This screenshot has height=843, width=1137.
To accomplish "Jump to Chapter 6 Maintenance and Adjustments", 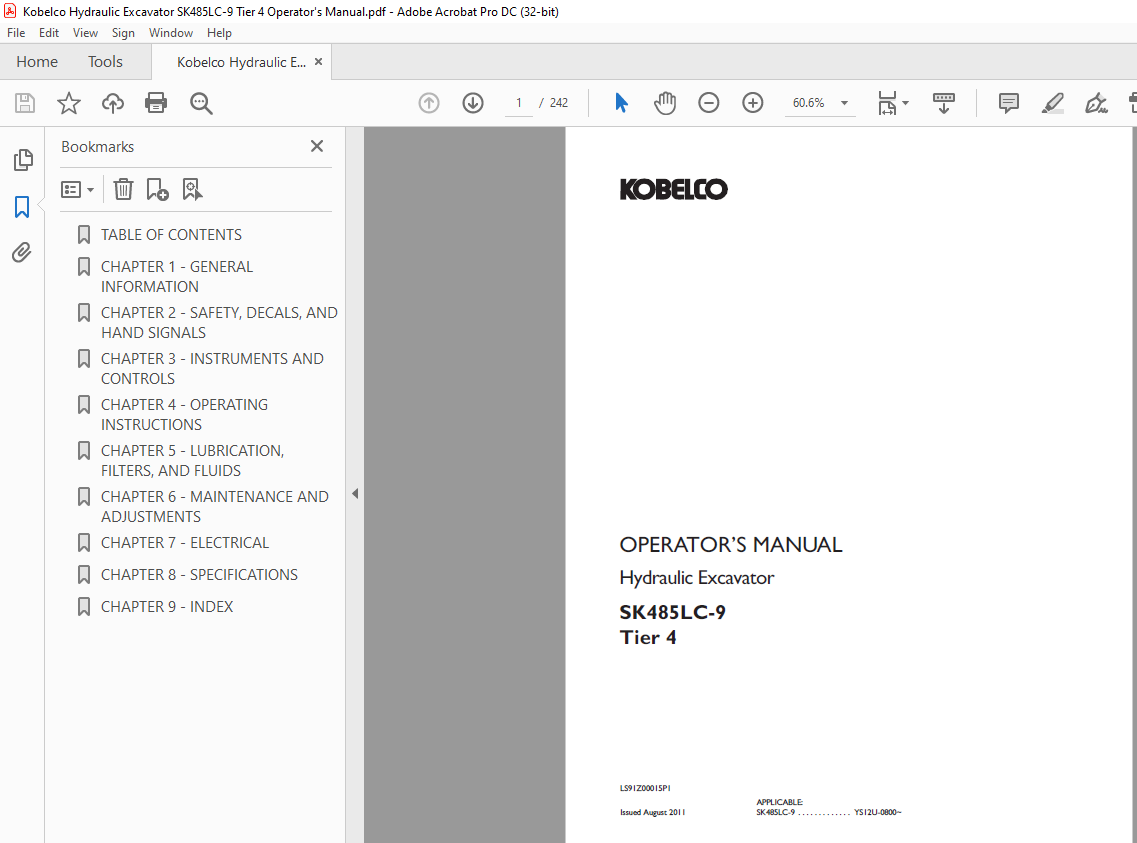I will pos(215,507).
